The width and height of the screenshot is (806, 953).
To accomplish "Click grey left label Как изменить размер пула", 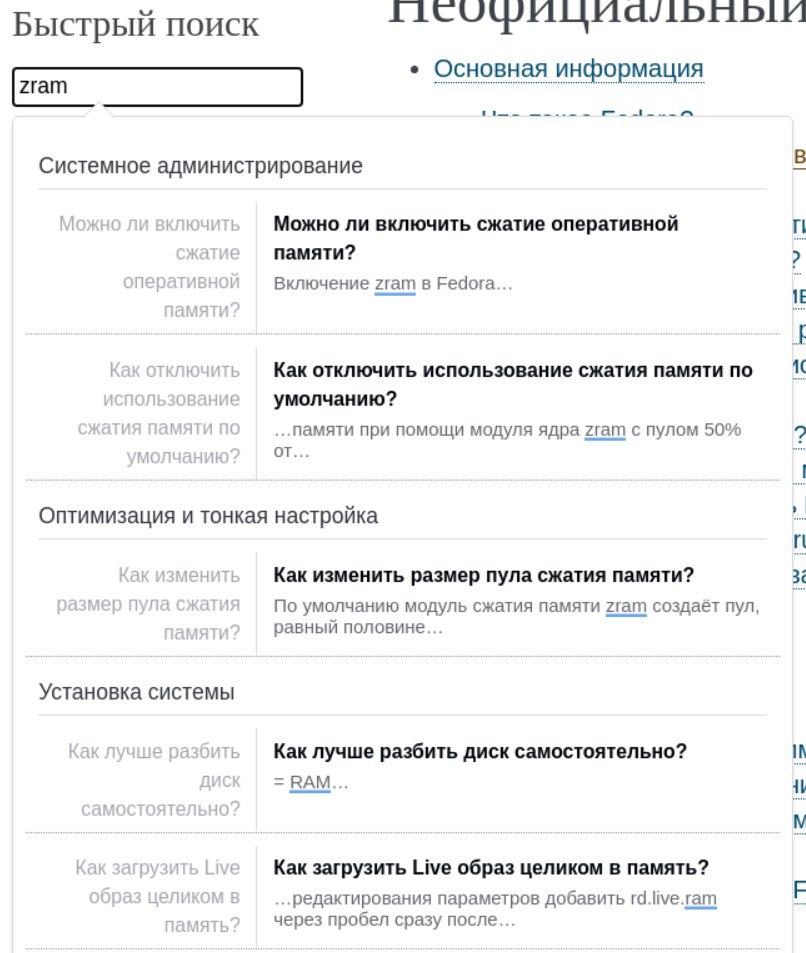I will (x=148, y=604).
